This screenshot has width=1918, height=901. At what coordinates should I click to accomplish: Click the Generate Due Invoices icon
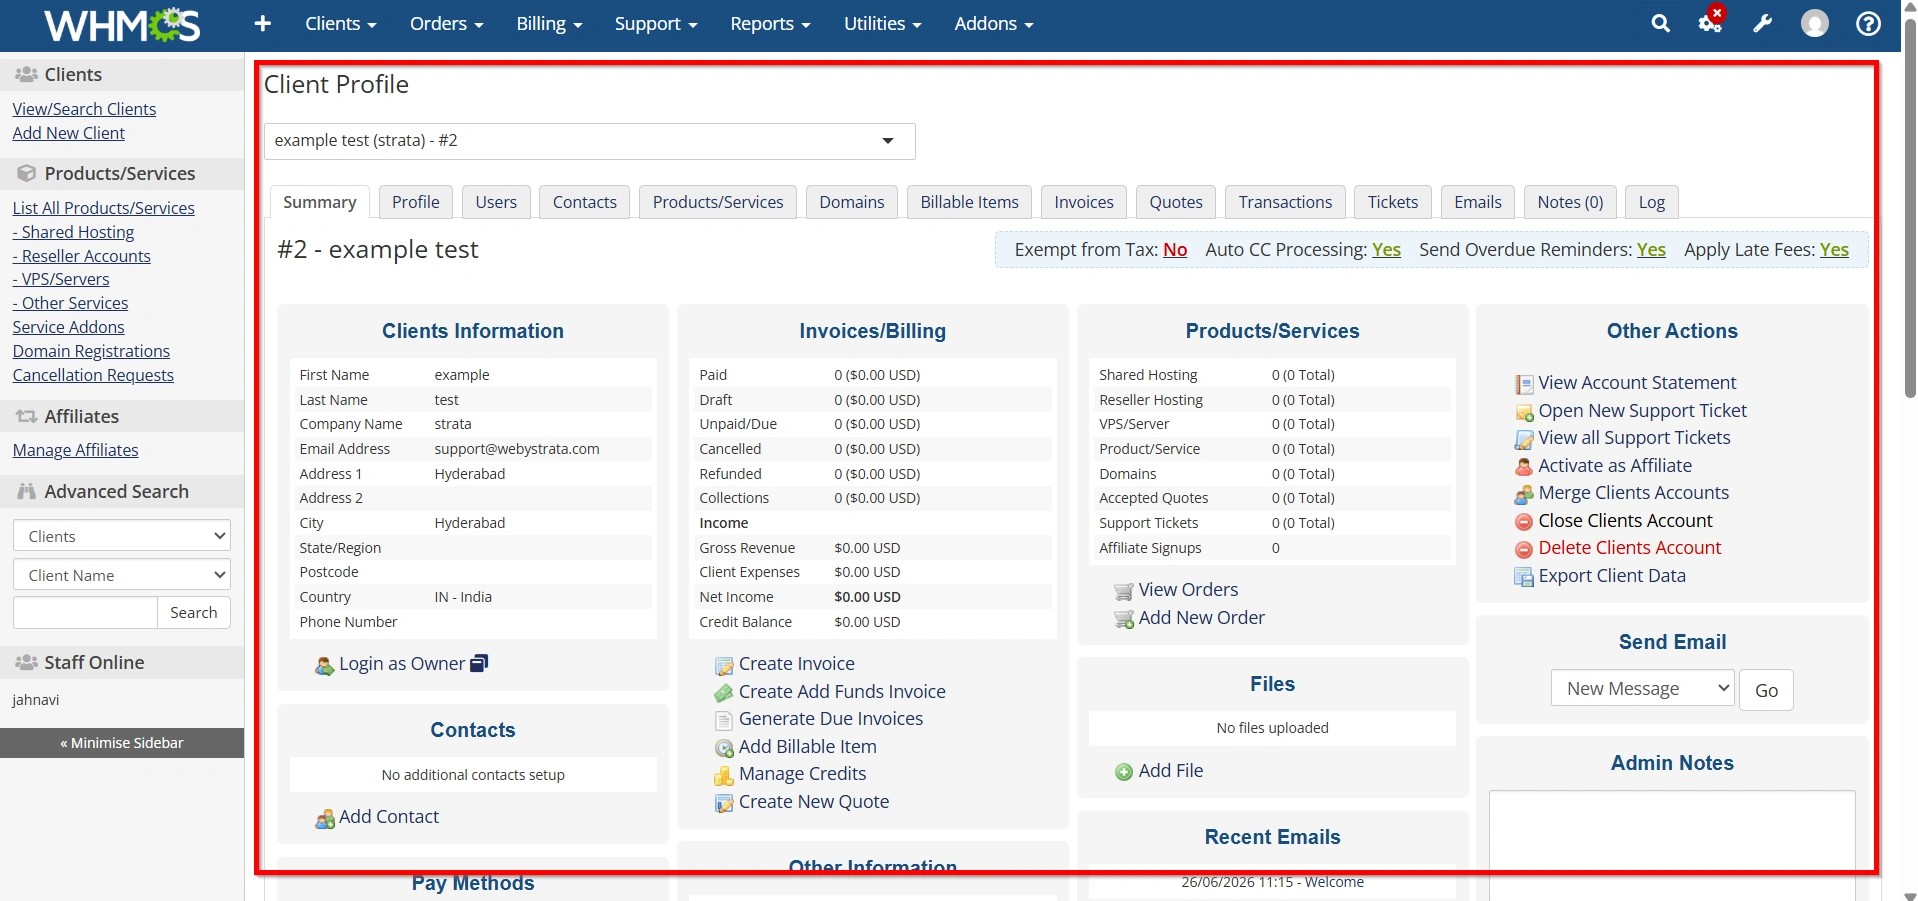click(724, 720)
